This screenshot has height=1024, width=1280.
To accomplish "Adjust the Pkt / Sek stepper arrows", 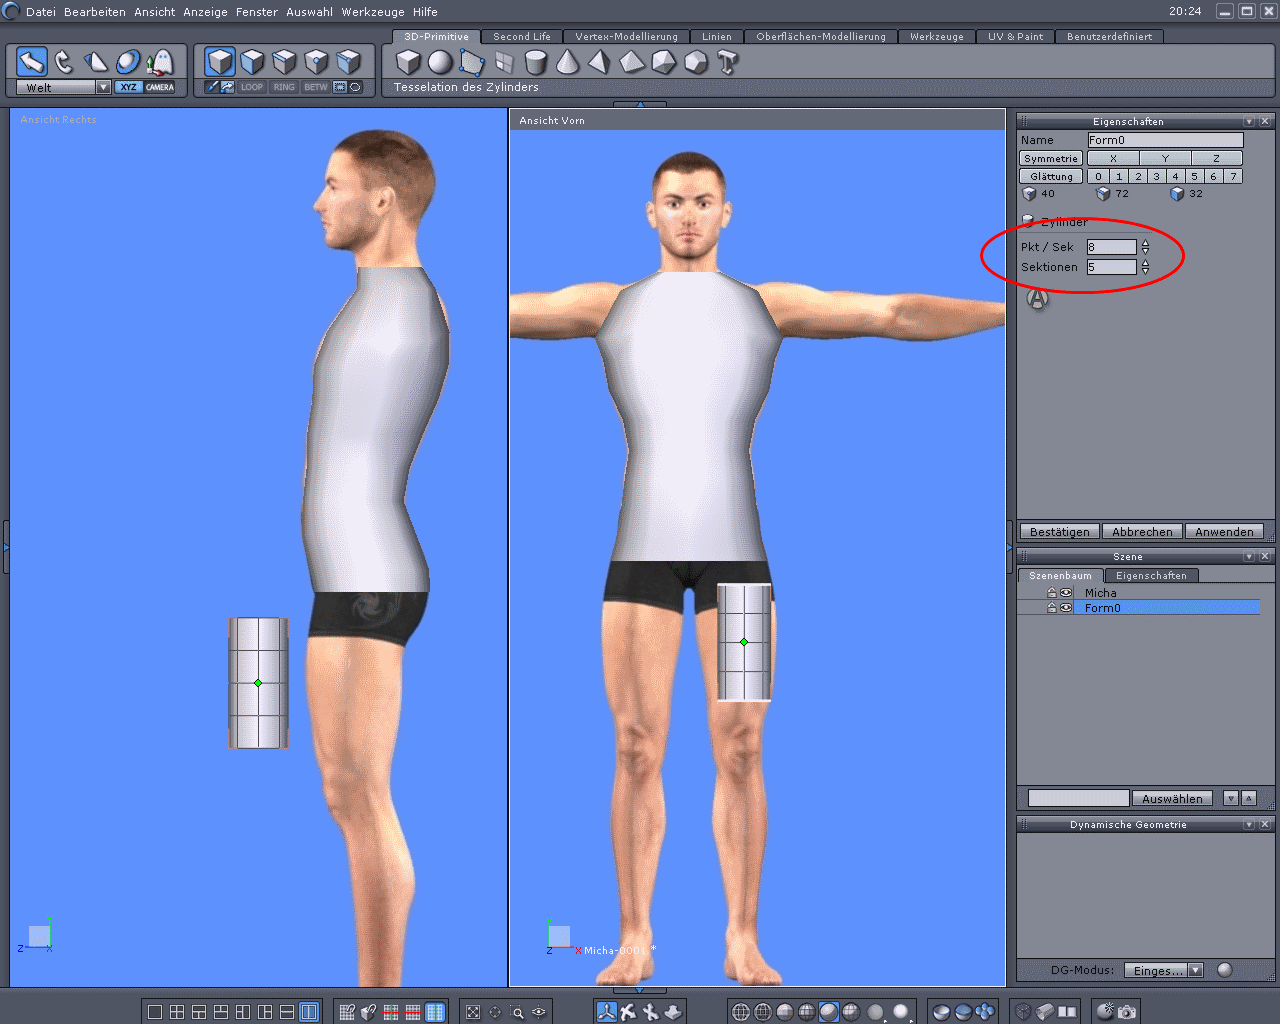I will (1145, 247).
